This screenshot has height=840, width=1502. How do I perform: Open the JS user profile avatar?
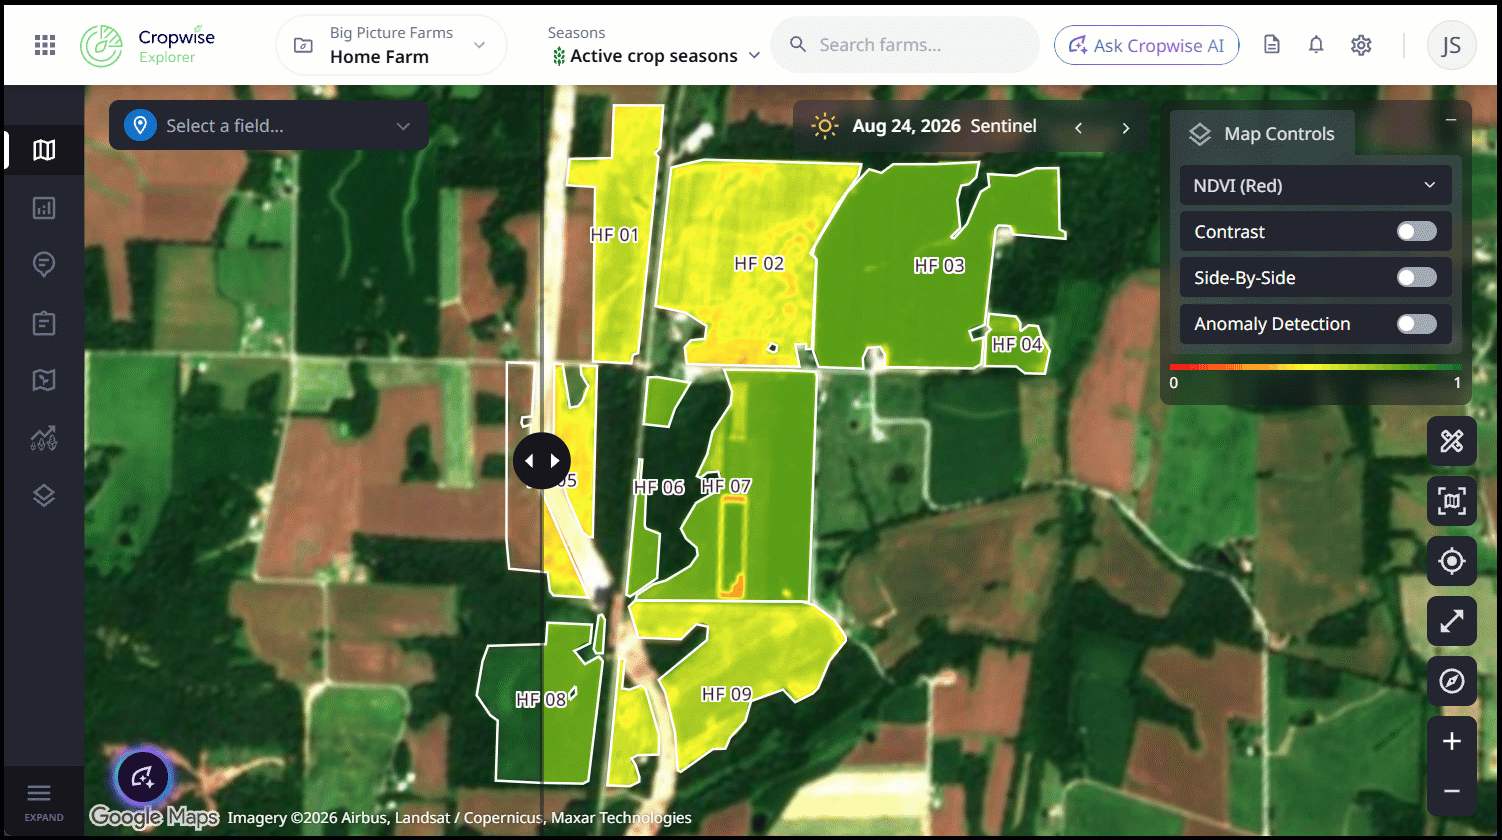pyautogui.click(x=1451, y=45)
